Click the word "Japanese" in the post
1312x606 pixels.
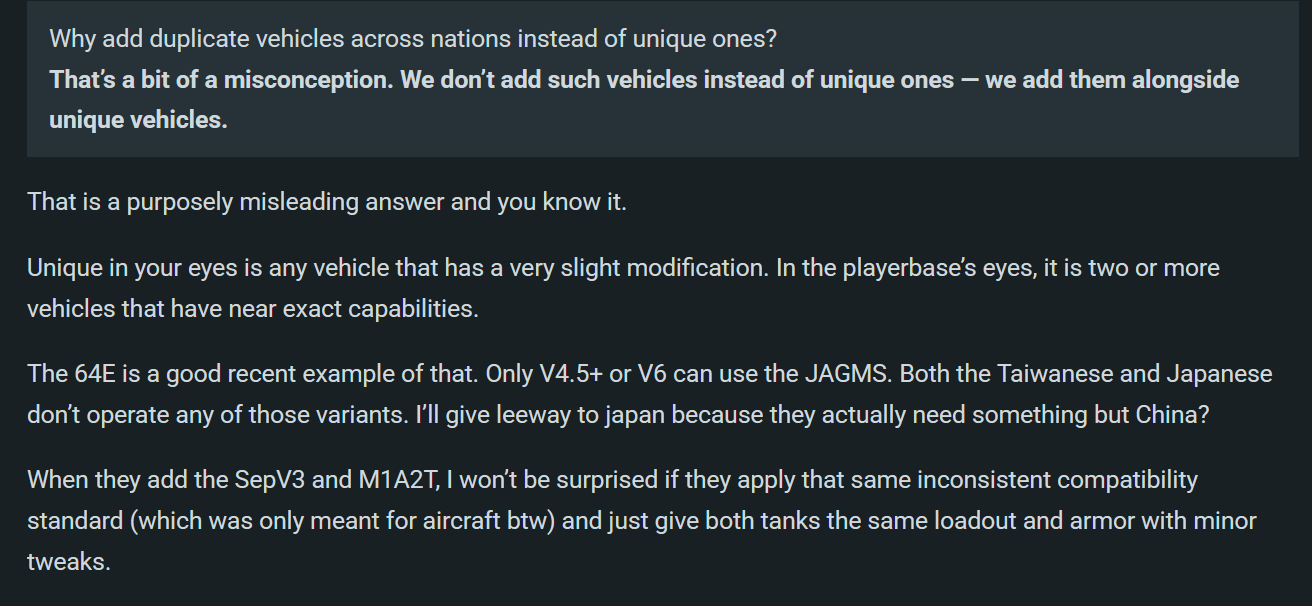[1220, 375]
